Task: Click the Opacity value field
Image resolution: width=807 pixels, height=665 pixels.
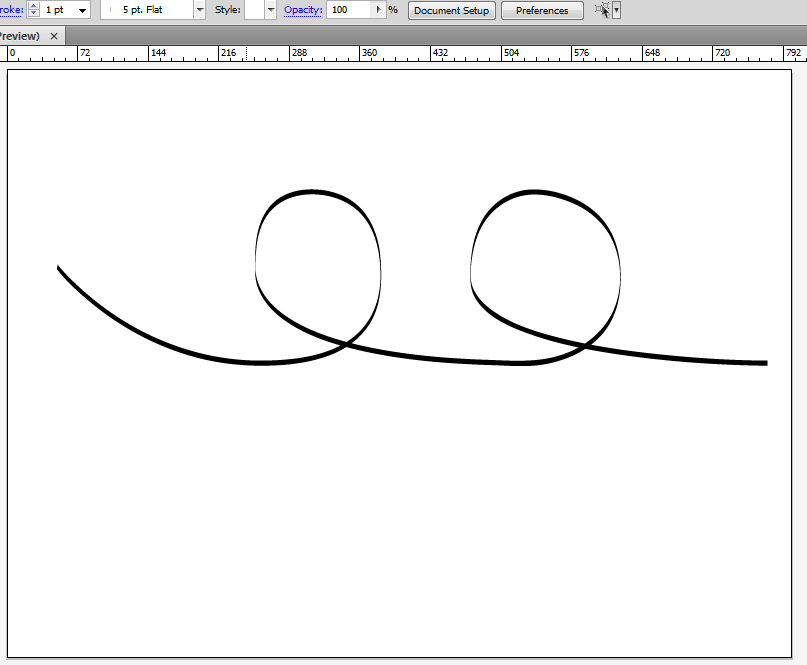Action: pos(348,10)
